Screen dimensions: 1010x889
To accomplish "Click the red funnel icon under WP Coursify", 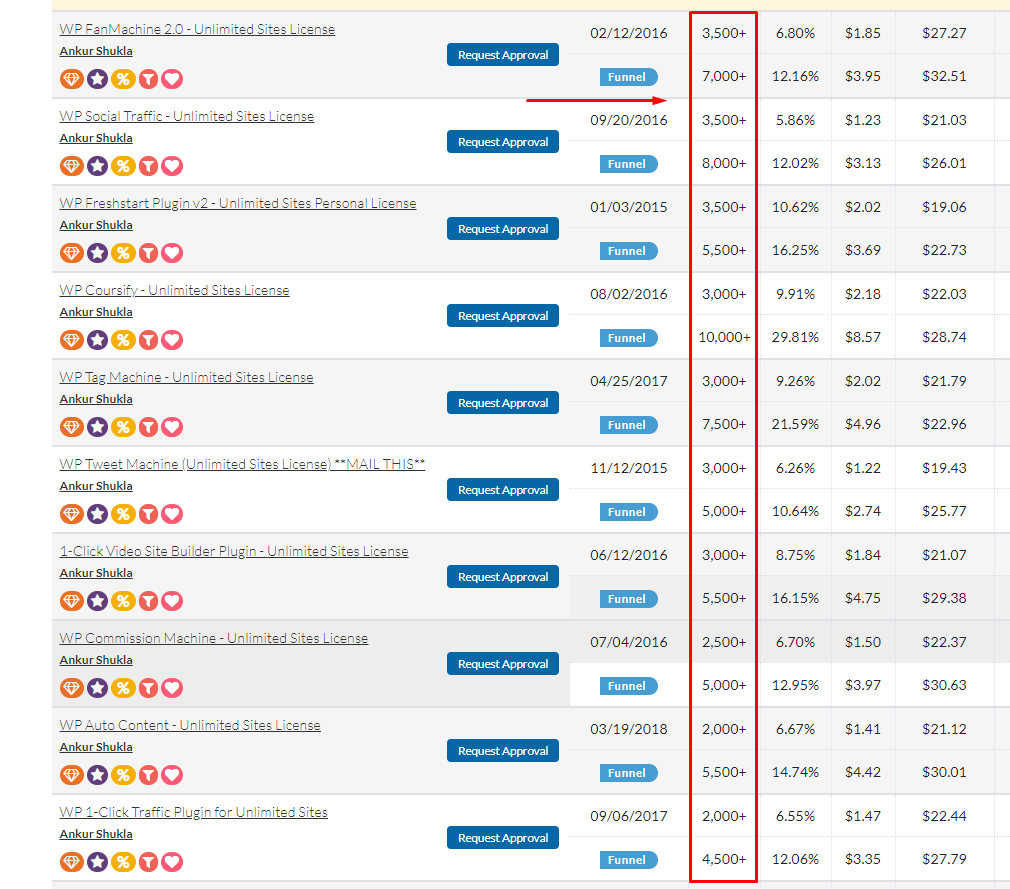I will pyautogui.click(x=148, y=340).
